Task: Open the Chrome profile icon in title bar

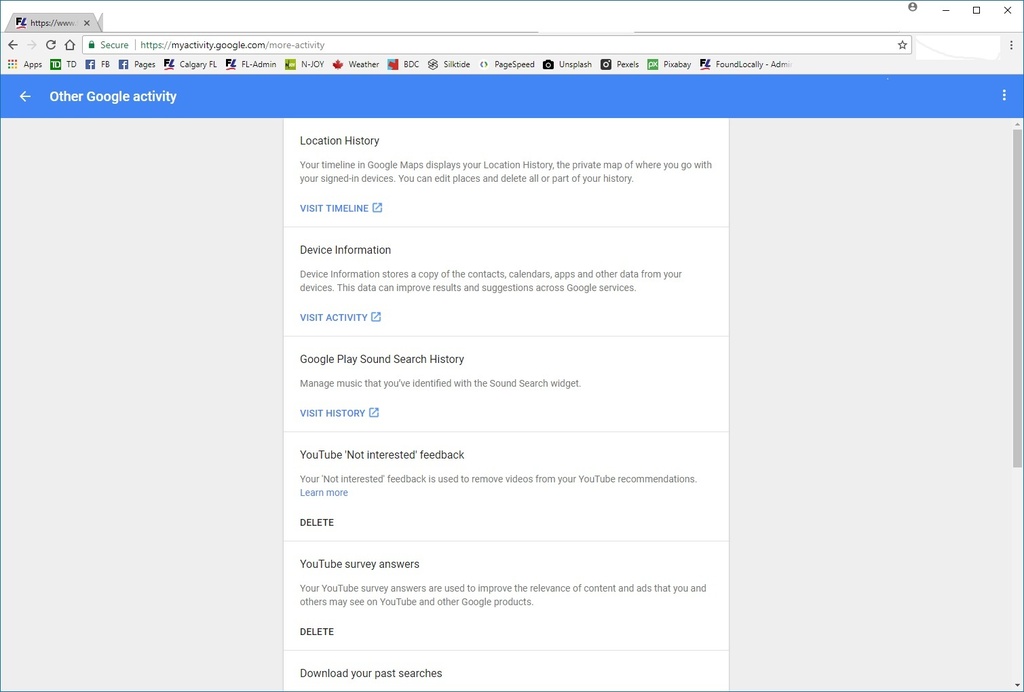Action: pyautogui.click(x=912, y=7)
